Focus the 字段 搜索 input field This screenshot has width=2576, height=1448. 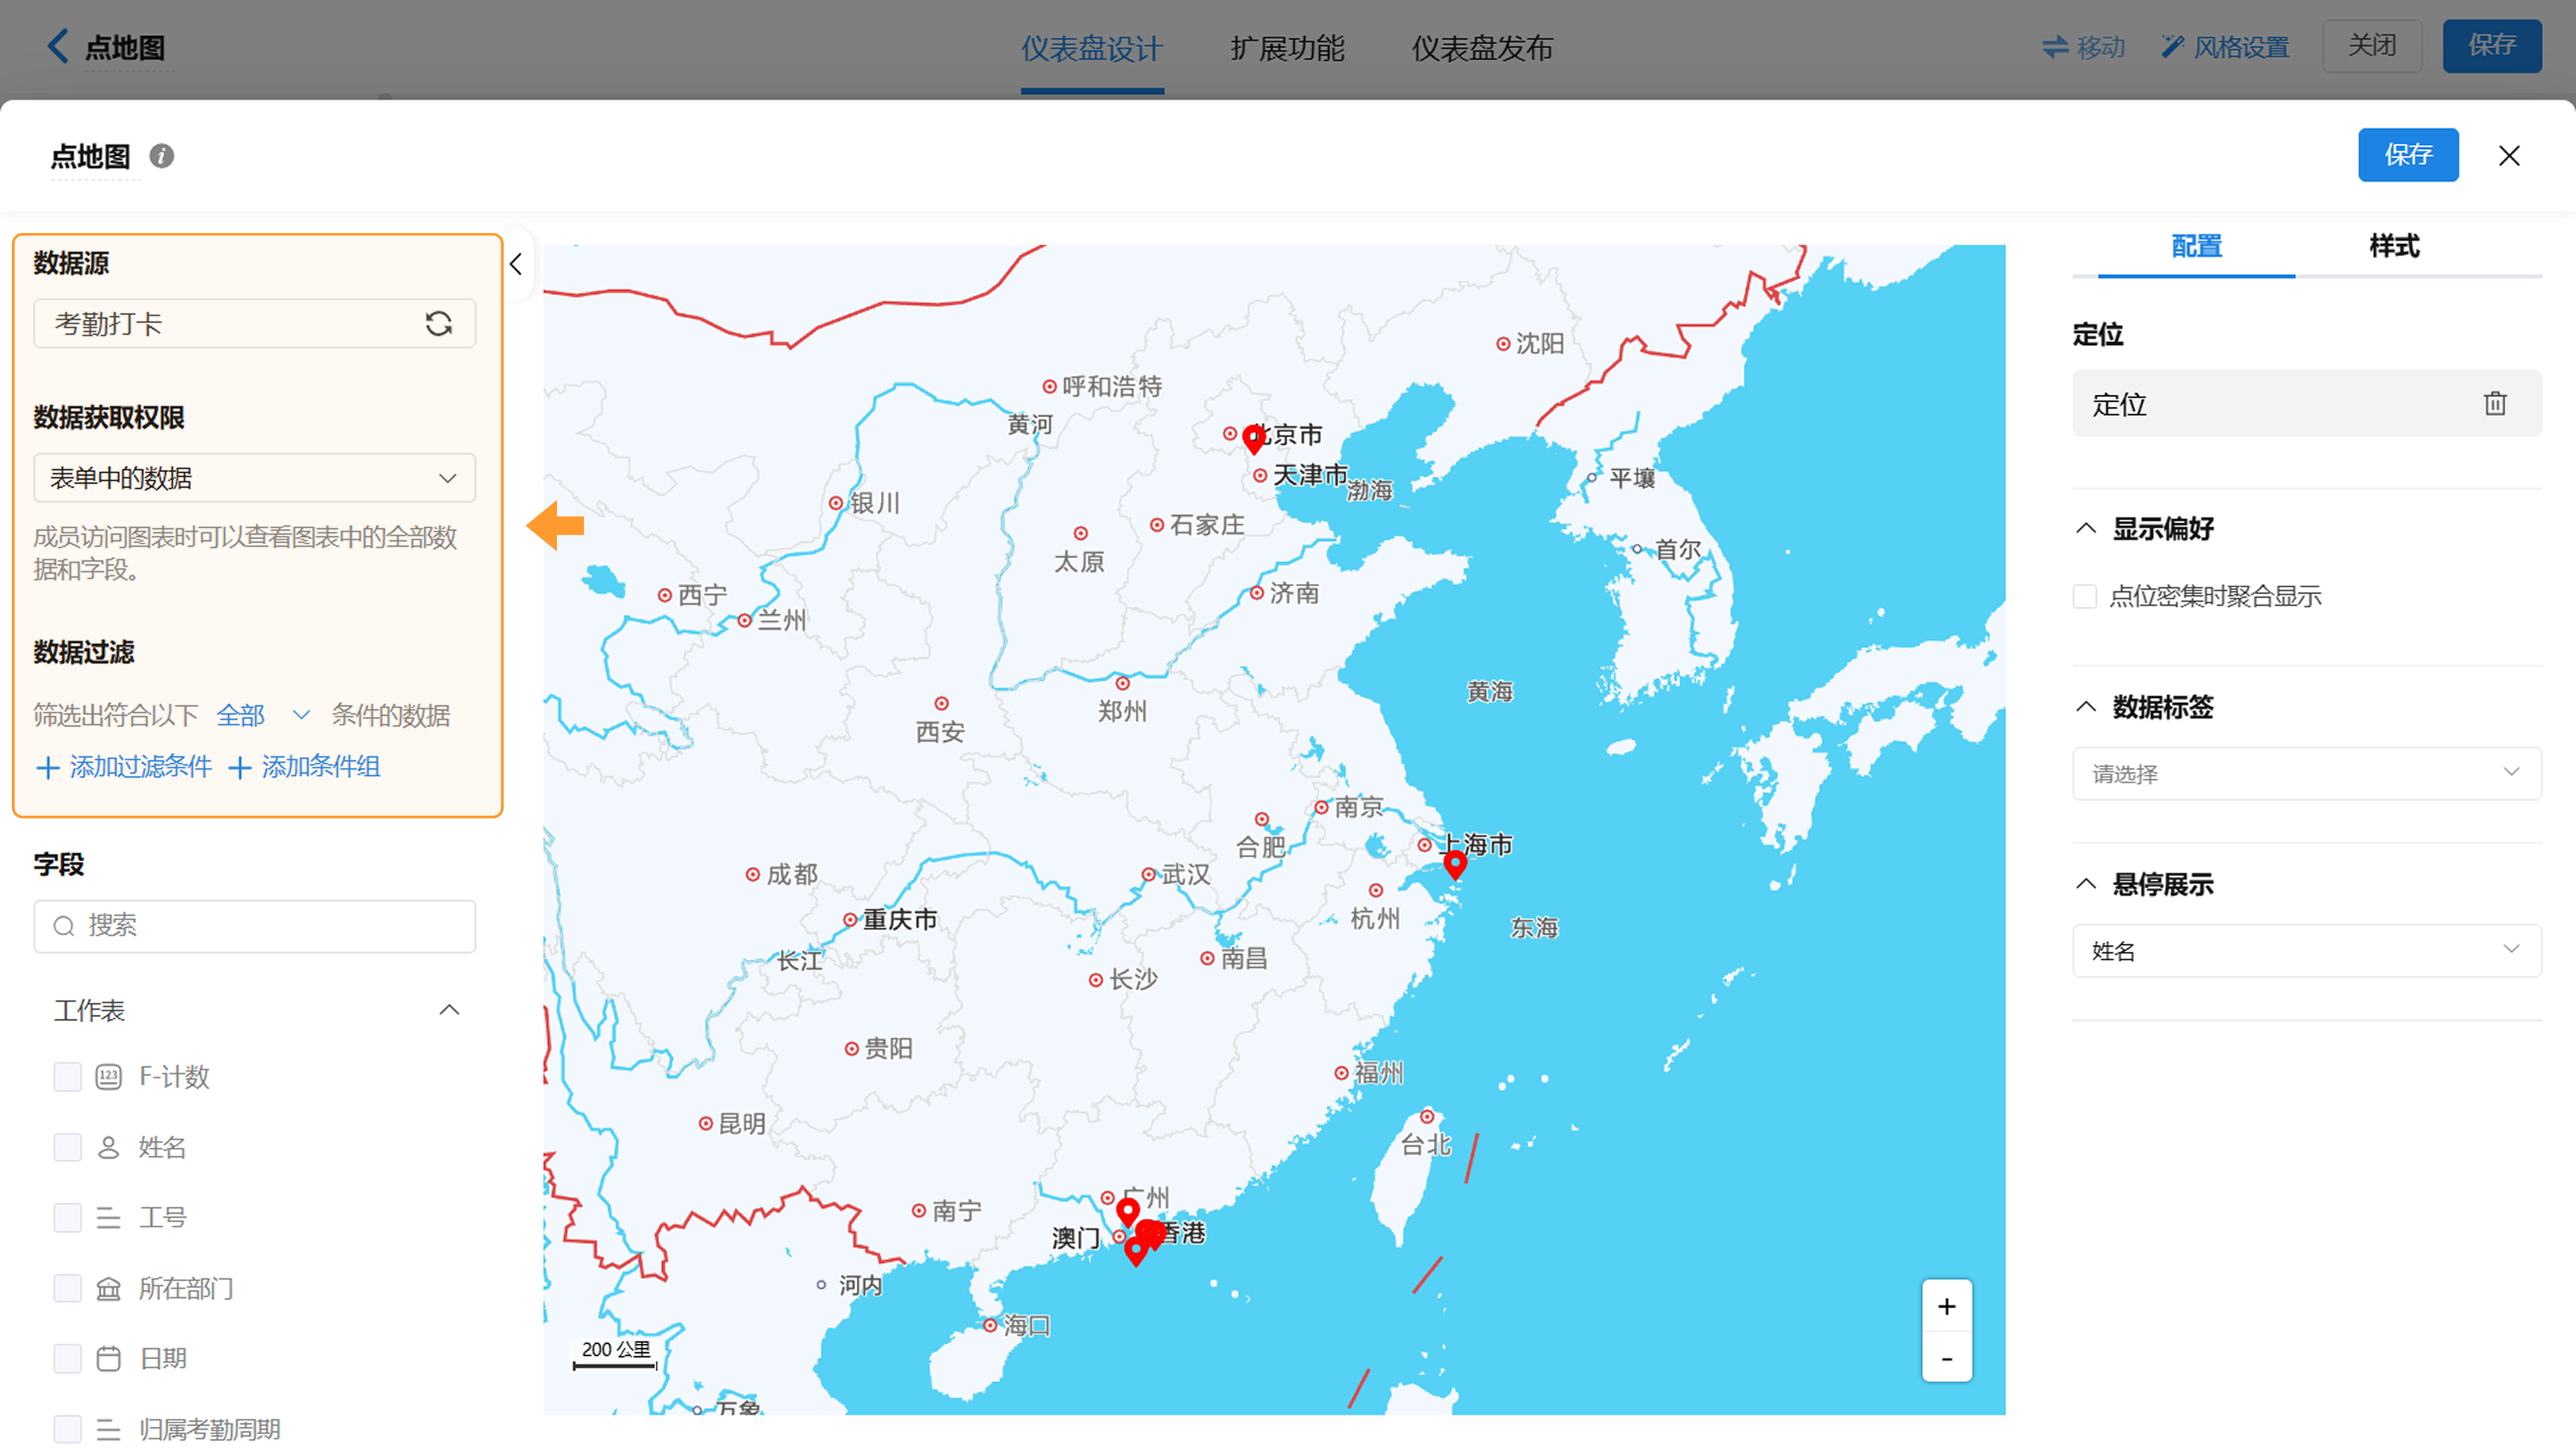pyautogui.click(x=254, y=926)
